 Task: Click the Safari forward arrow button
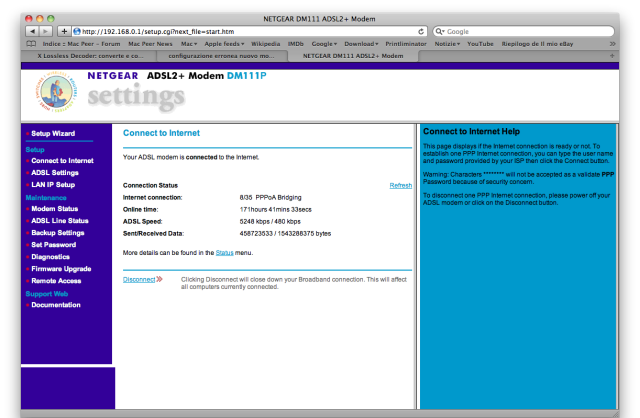46,31
